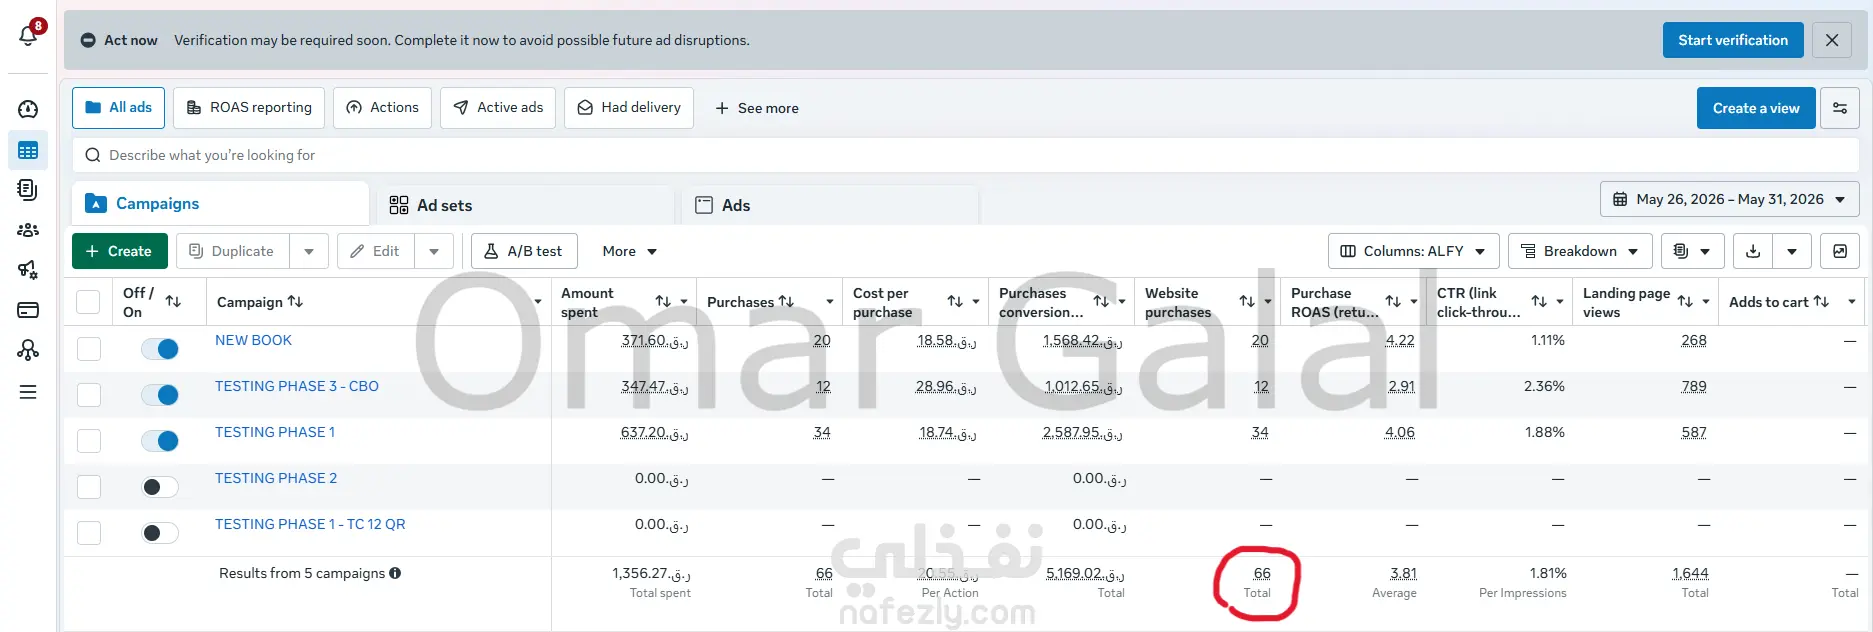This screenshot has height=632, width=1873.
Task: Click the info icon beside Results from 5 campaigns
Action: (x=395, y=573)
